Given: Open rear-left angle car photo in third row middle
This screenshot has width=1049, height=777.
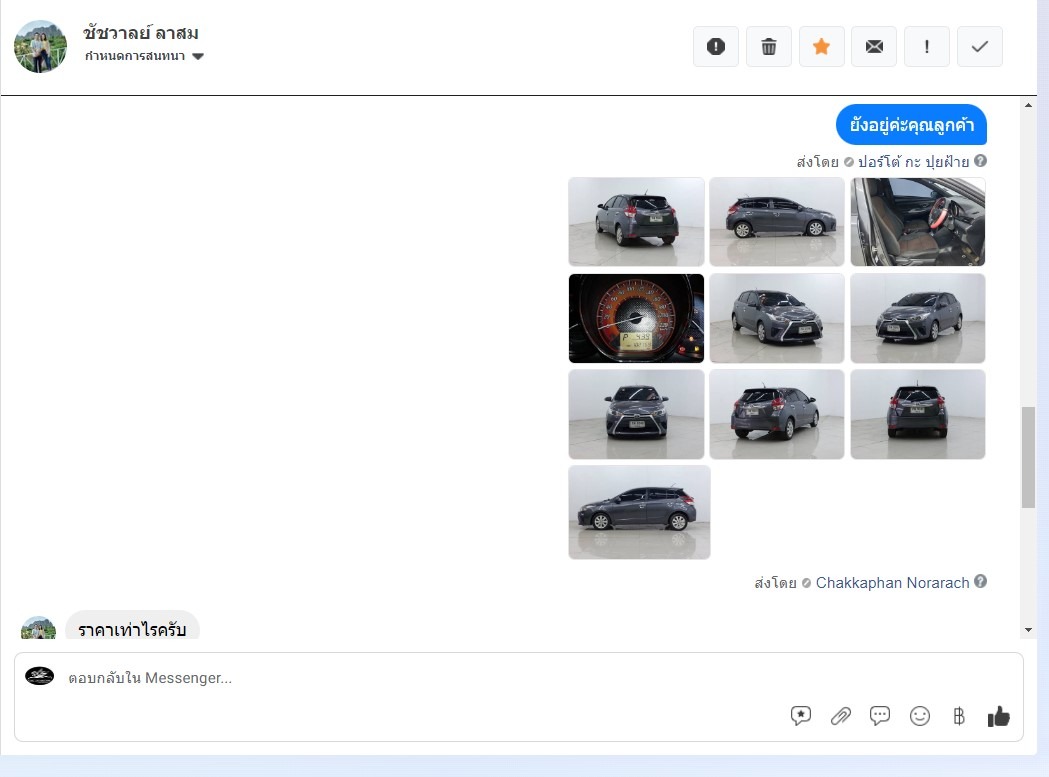Looking at the screenshot, I should (777, 414).
